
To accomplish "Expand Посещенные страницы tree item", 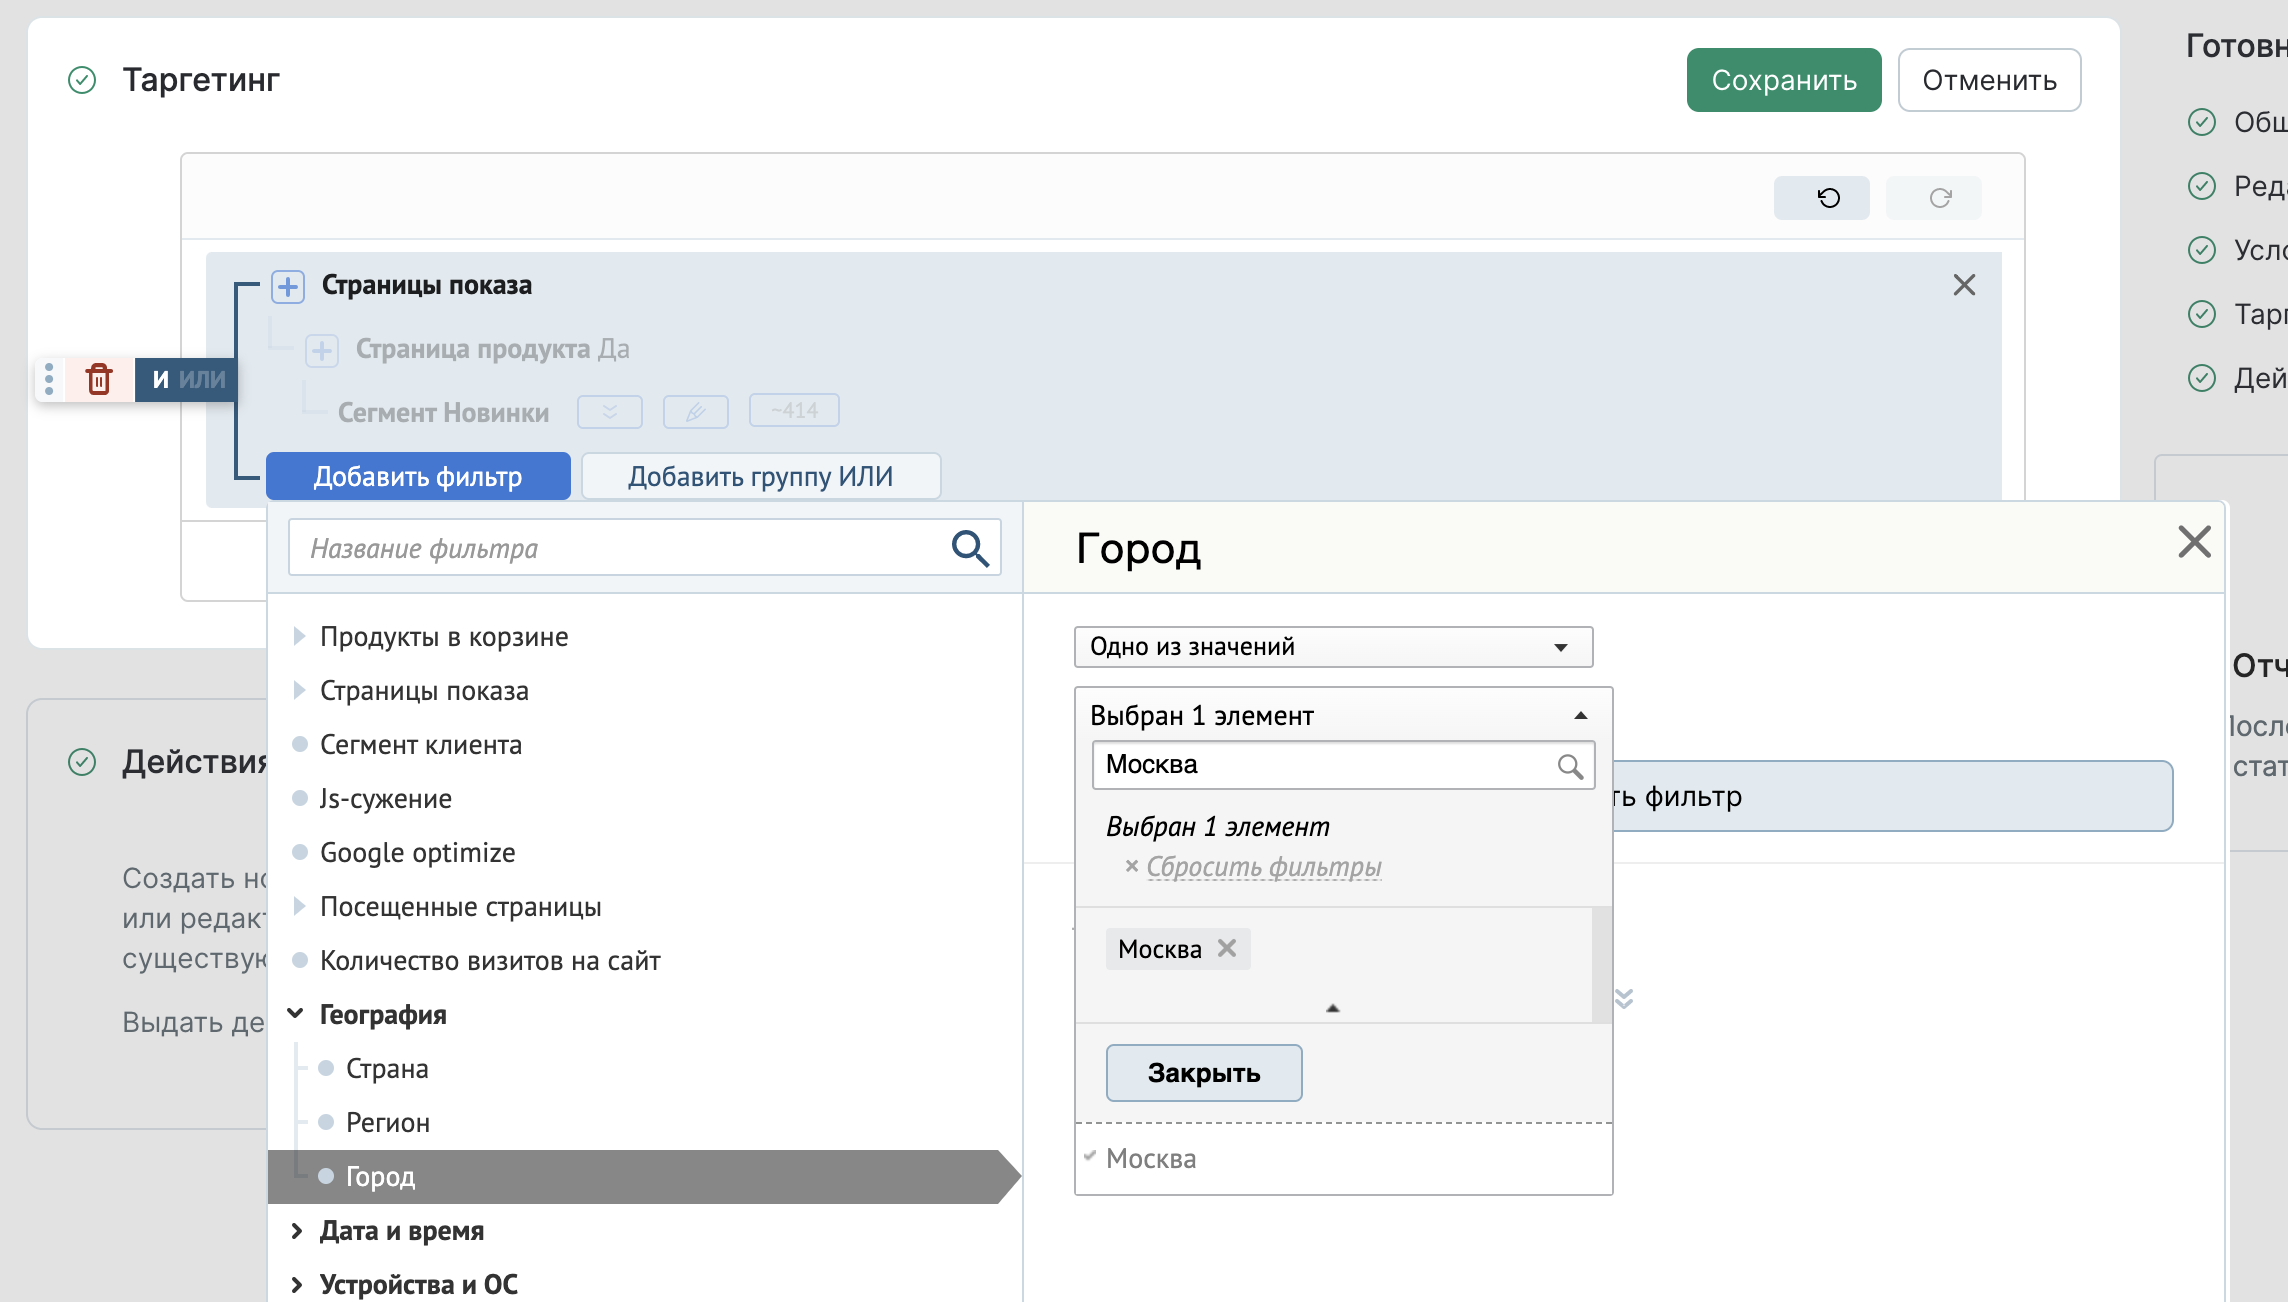I will click(x=298, y=906).
